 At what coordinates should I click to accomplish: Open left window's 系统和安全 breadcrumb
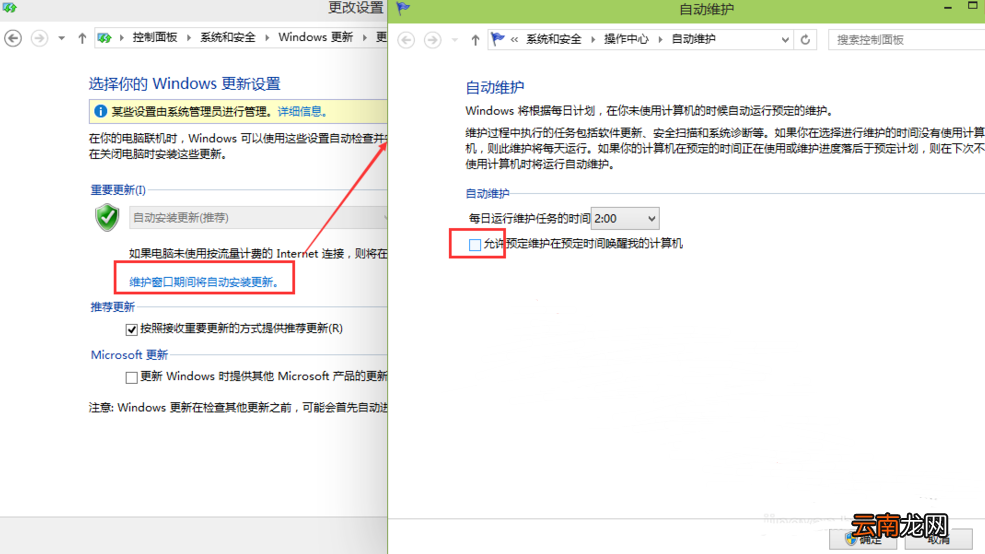coord(227,38)
